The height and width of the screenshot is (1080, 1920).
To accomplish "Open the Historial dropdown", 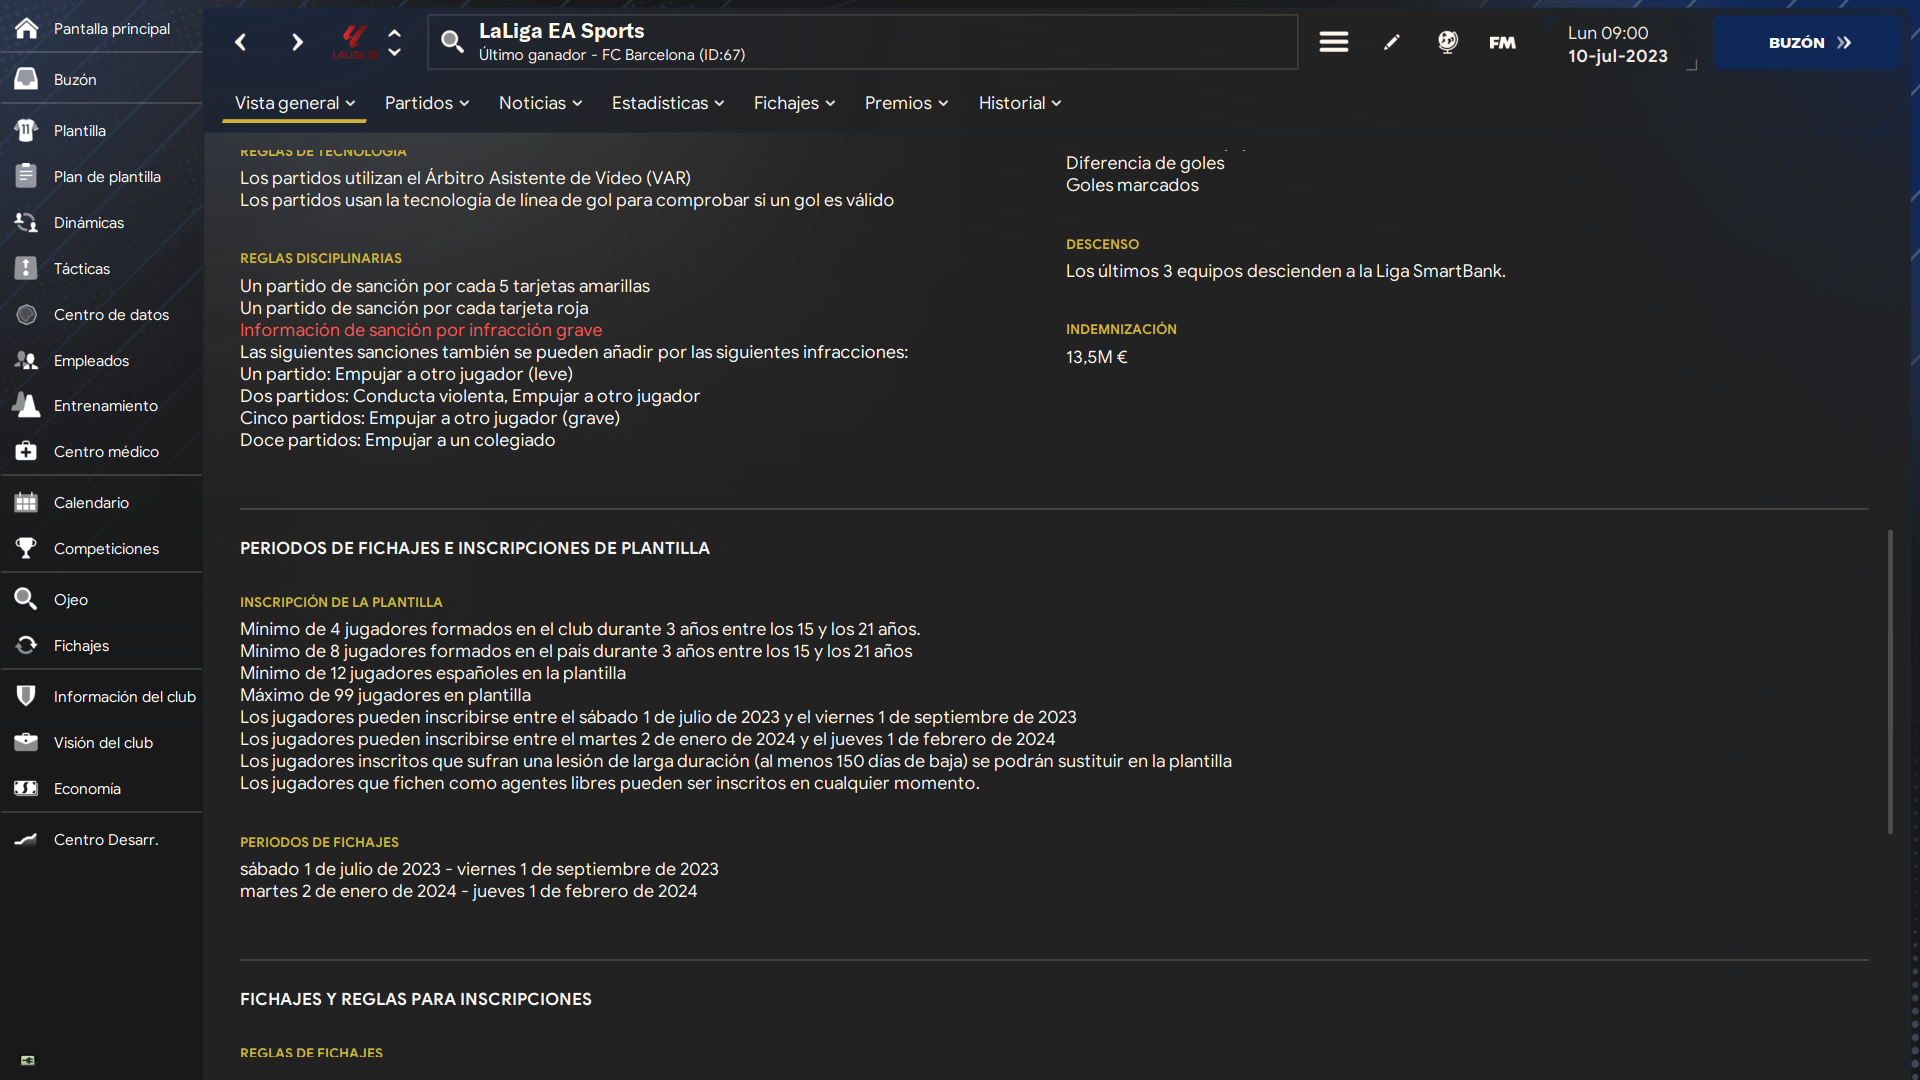I will [x=1019, y=103].
